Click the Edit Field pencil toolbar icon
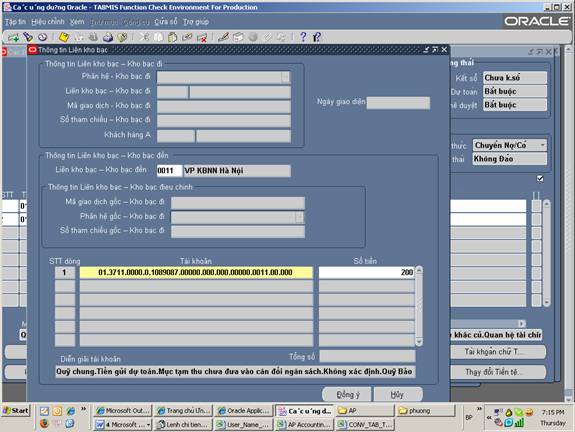Image resolution: width=575 pixels, height=432 pixels. (x=223, y=37)
